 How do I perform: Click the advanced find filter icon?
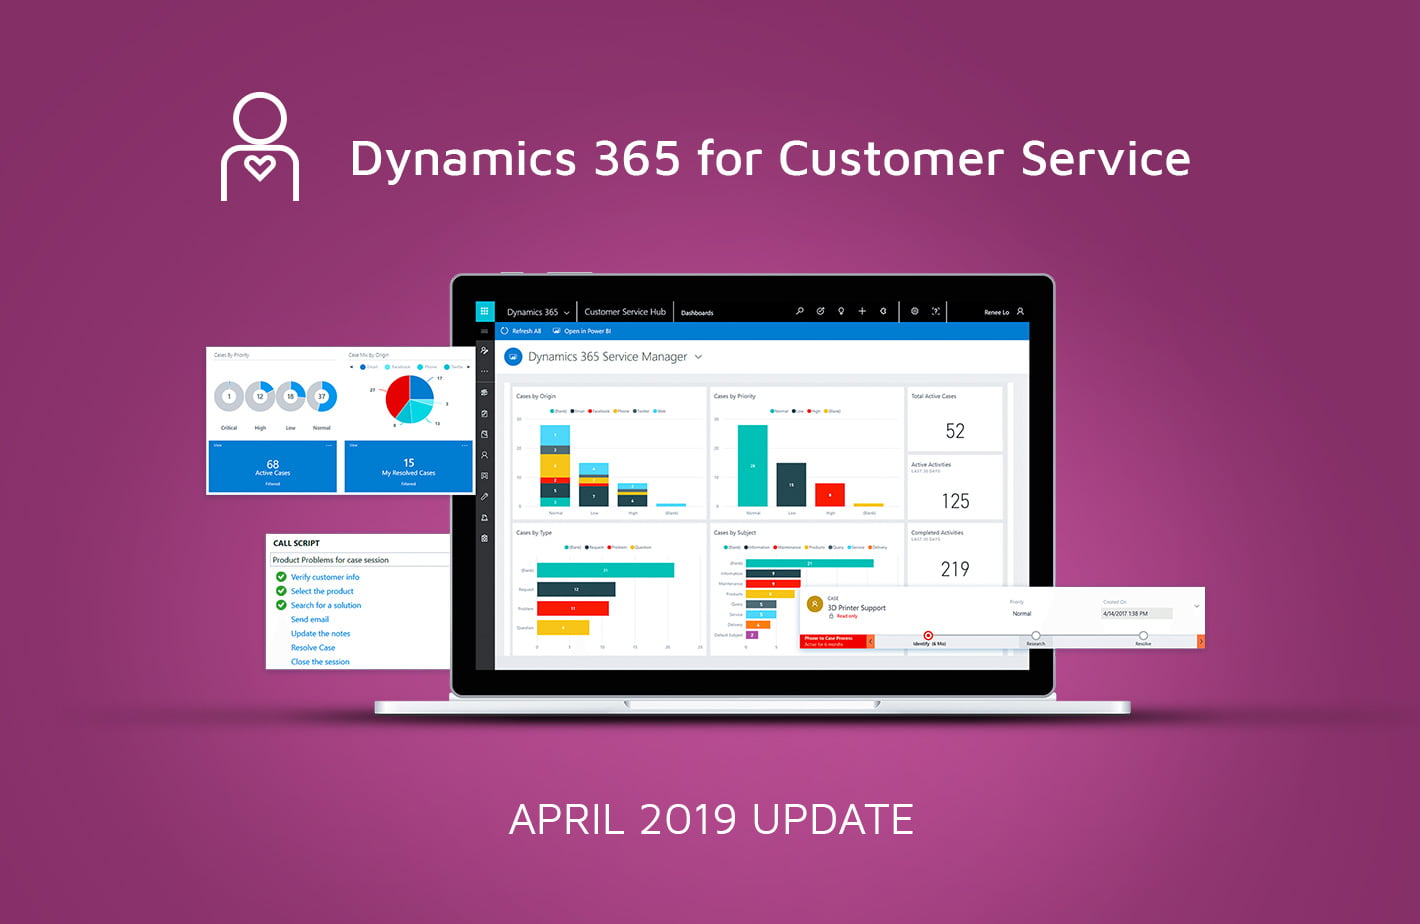click(x=883, y=311)
